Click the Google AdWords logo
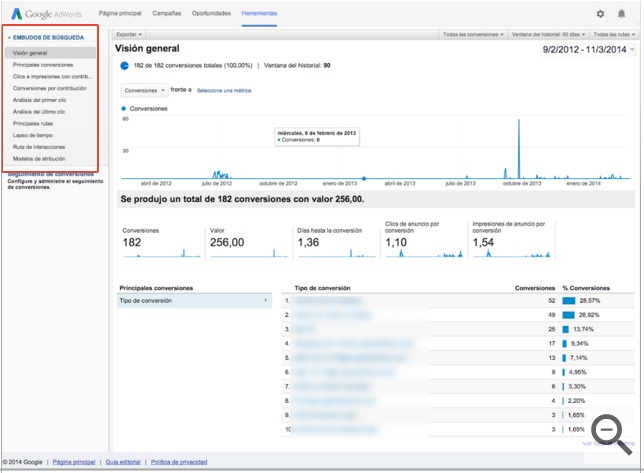Viewport: 644px width, 473px height. tap(48, 14)
